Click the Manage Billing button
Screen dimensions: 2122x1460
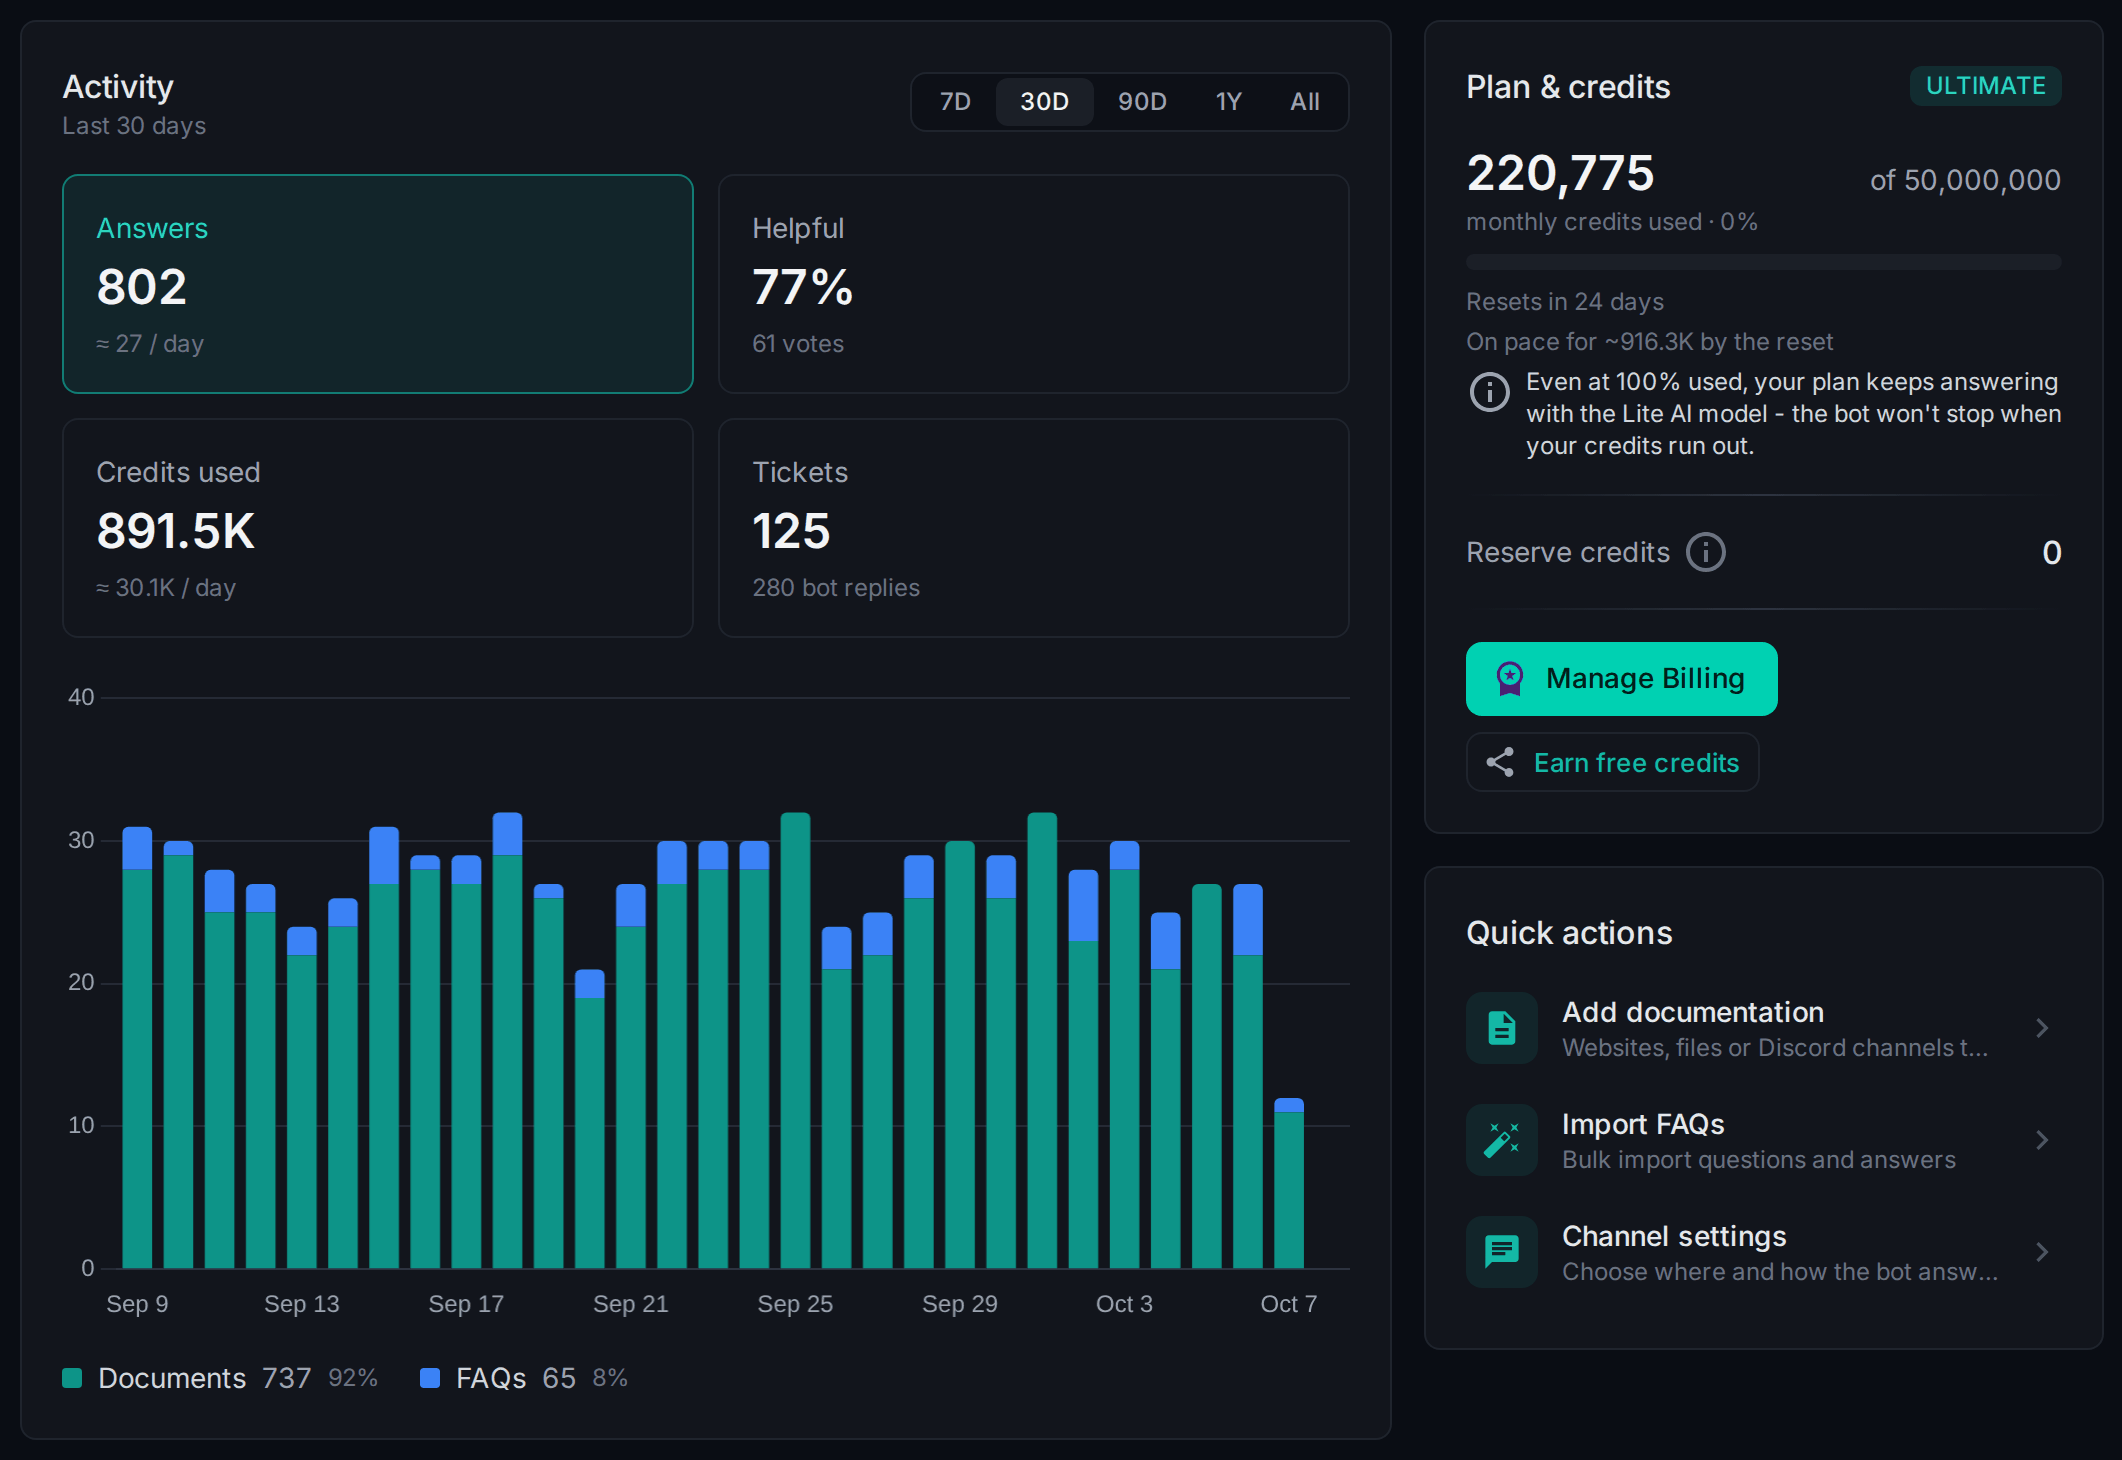click(x=1621, y=679)
